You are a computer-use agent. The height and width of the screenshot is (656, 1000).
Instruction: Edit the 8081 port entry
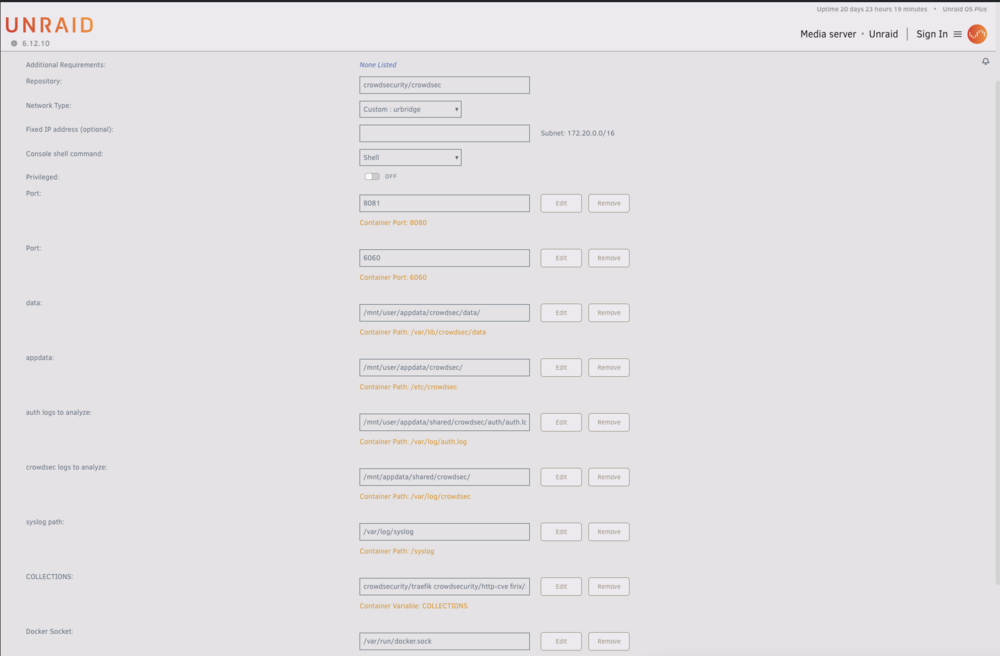[x=561, y=203]
